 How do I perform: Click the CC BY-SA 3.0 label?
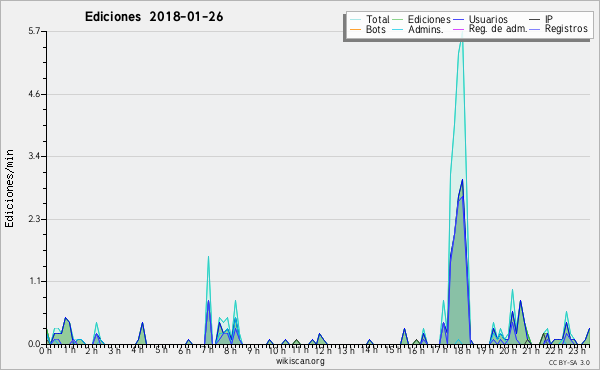(x=569, y=362)
